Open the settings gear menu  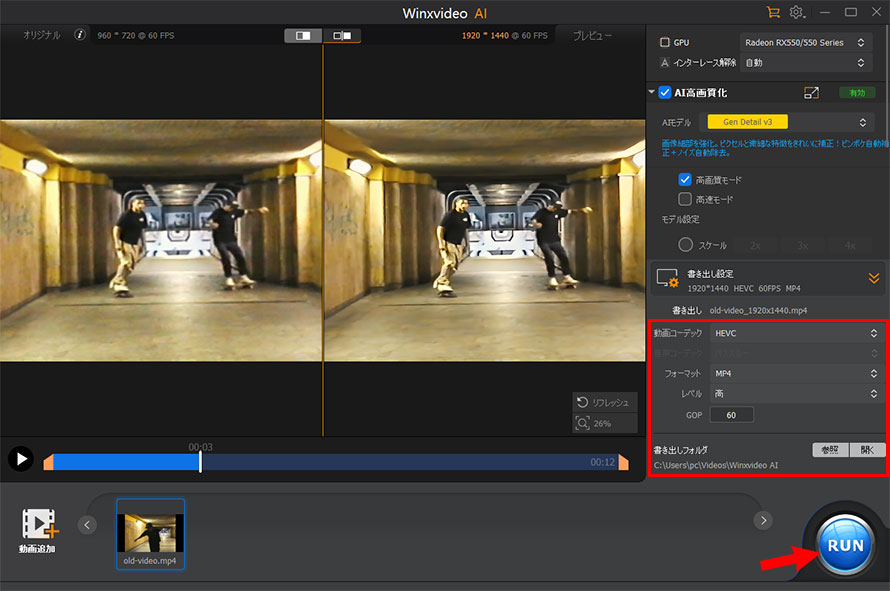[x=796, y=12]
